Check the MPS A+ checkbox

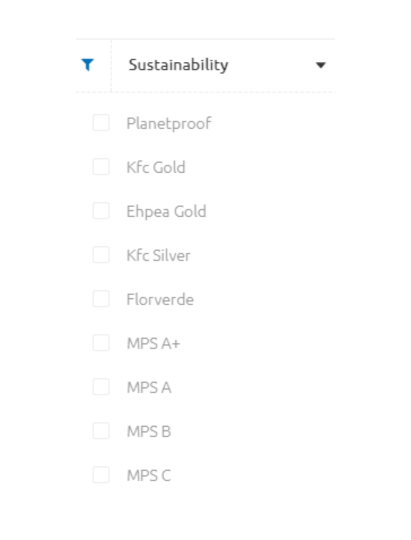point(101,343)
